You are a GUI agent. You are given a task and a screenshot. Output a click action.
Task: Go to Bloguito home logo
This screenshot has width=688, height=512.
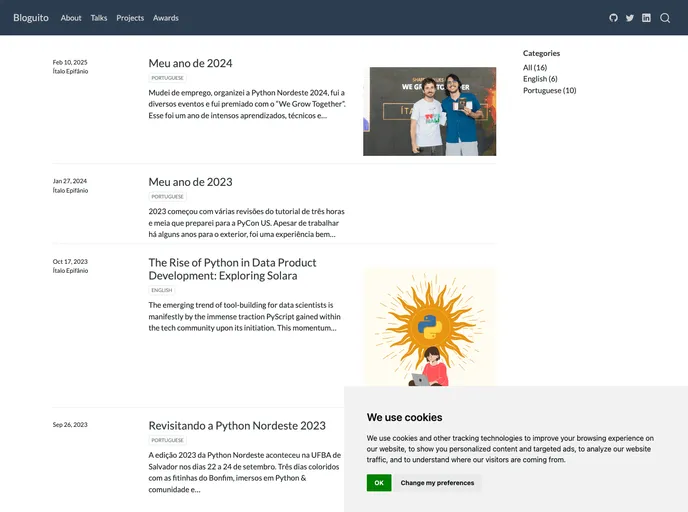[31, 18]
